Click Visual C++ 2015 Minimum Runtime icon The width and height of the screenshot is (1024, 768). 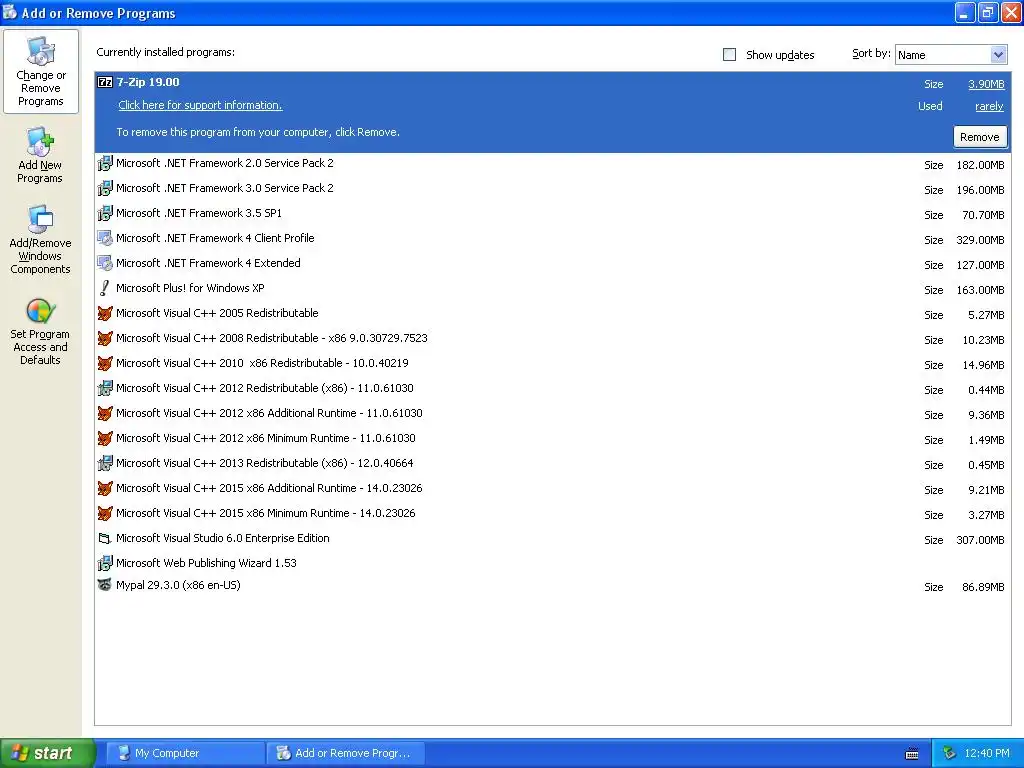[x=104, y=513]
